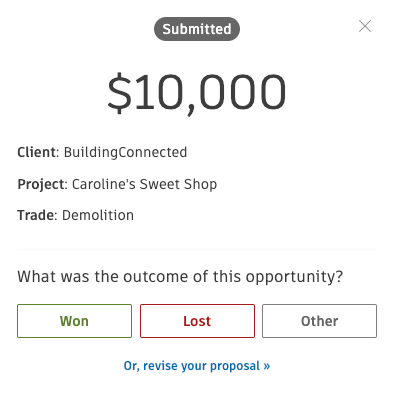
Task: Click the word proposal in the link
Action: [235, 366]
